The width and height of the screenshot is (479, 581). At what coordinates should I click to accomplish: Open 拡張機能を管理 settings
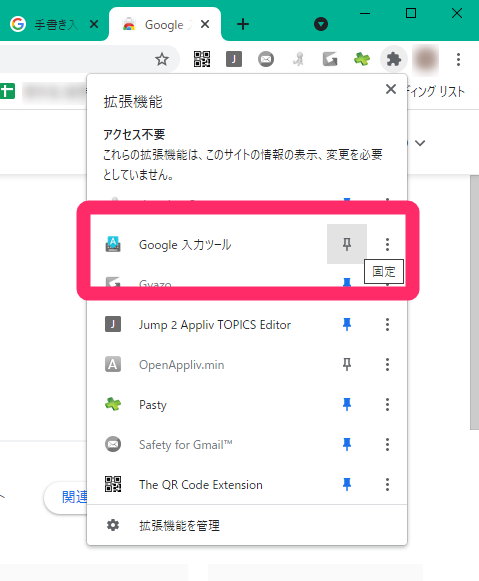pyautogui.click(x=247, y=525)
